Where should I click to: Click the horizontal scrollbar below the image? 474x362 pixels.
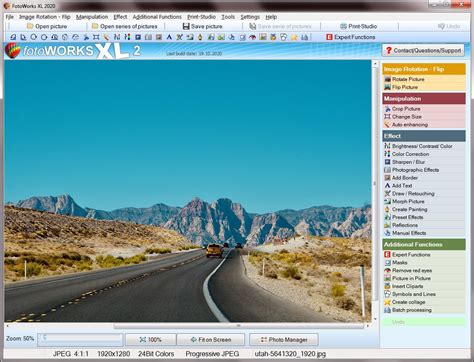[238, 326]
